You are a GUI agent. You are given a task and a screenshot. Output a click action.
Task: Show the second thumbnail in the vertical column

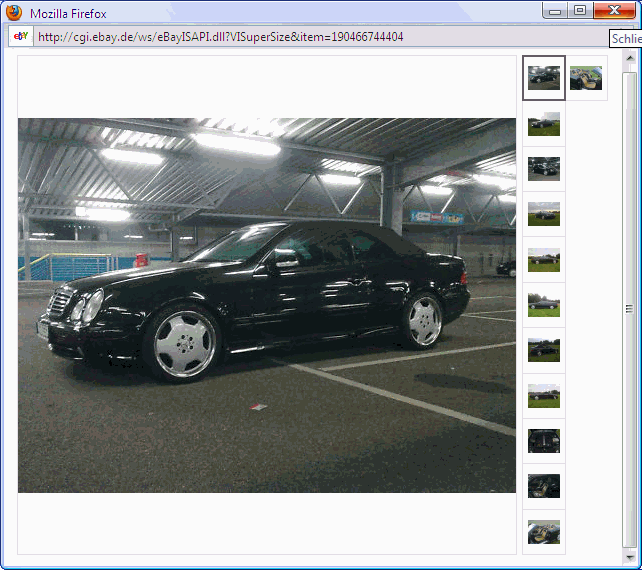(x=544, y=124)
